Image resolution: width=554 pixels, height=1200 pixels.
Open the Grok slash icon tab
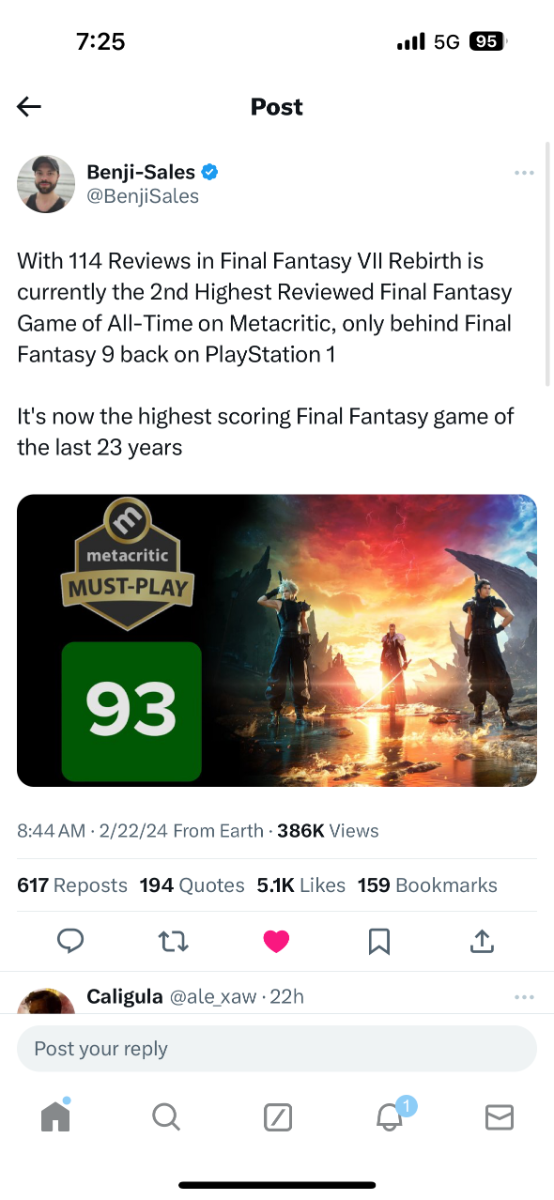[277, 1117]
